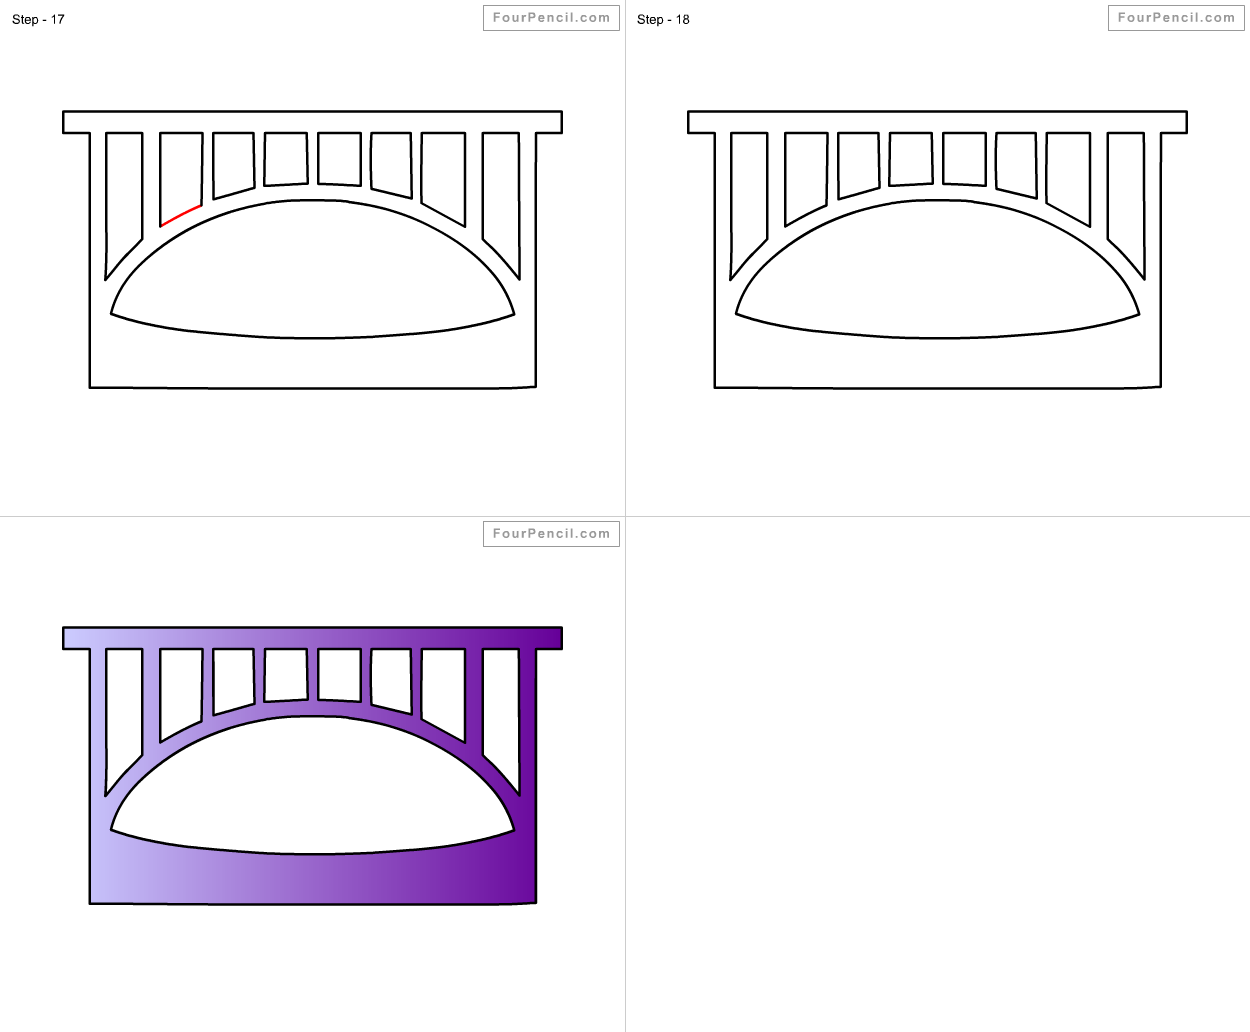The width and height of the screenshot is (1250, 1032).
Task: Click the horizontal divider between step rows
Action: pyautogui.click(x=300, y=517)
